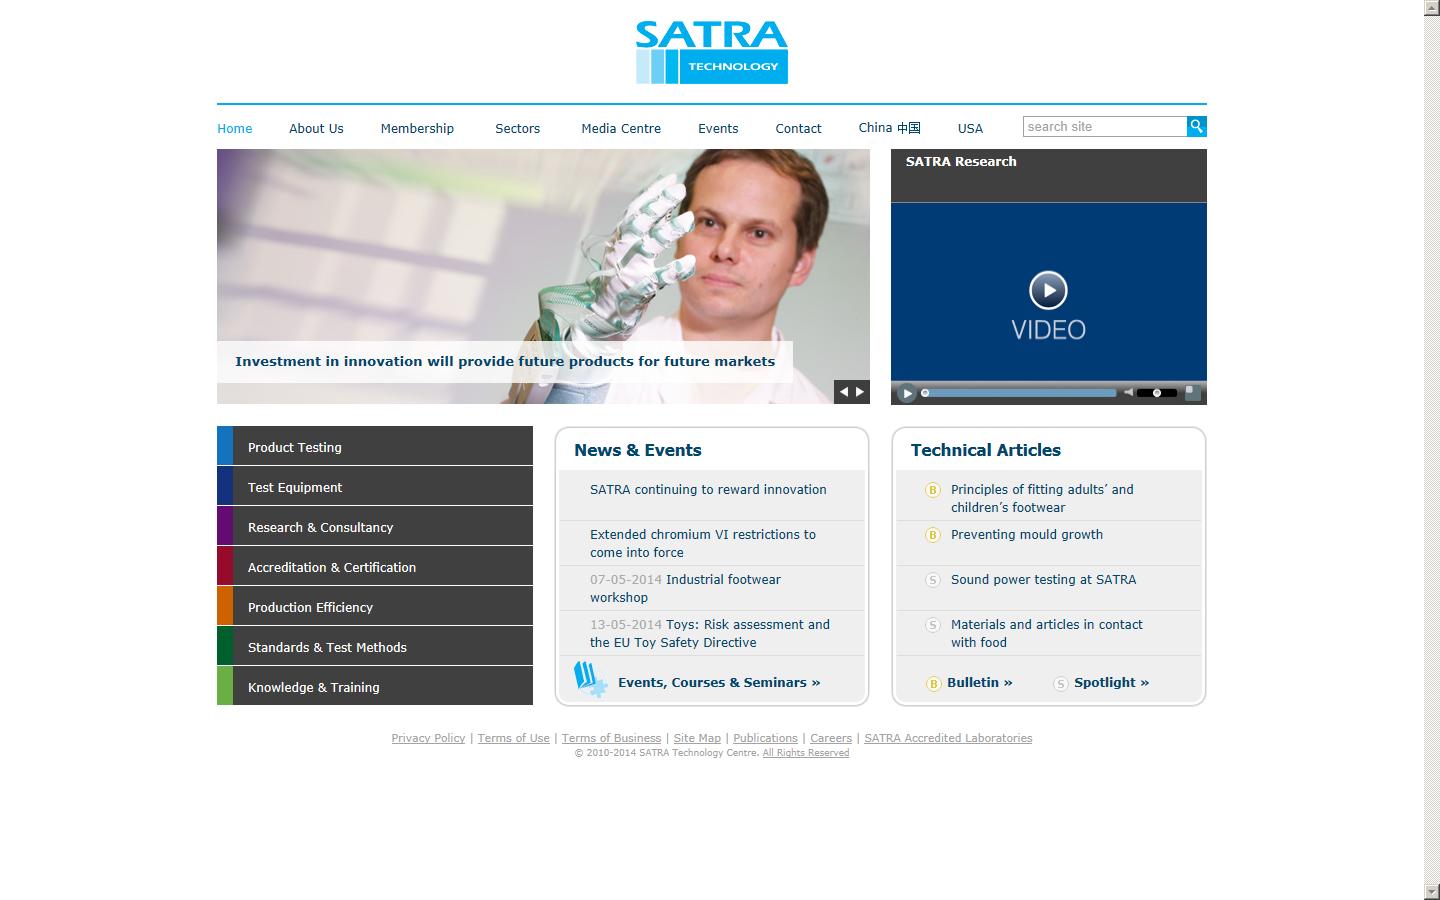This screenshot has height=900, width=1440.
Task: Mute the video player speaker icon
Action: point(1127,393)
